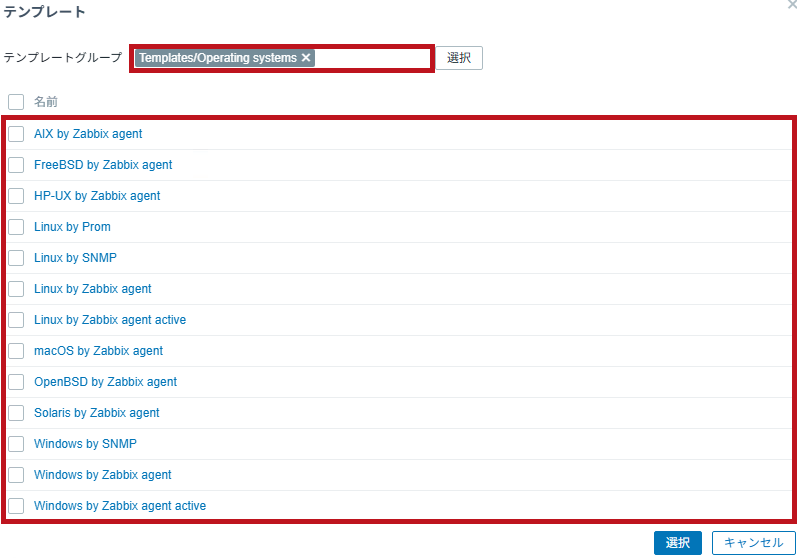This screenshot has width=797, height=558.
Task: Cancel with the キャンセル button
Action: [753, 543]
